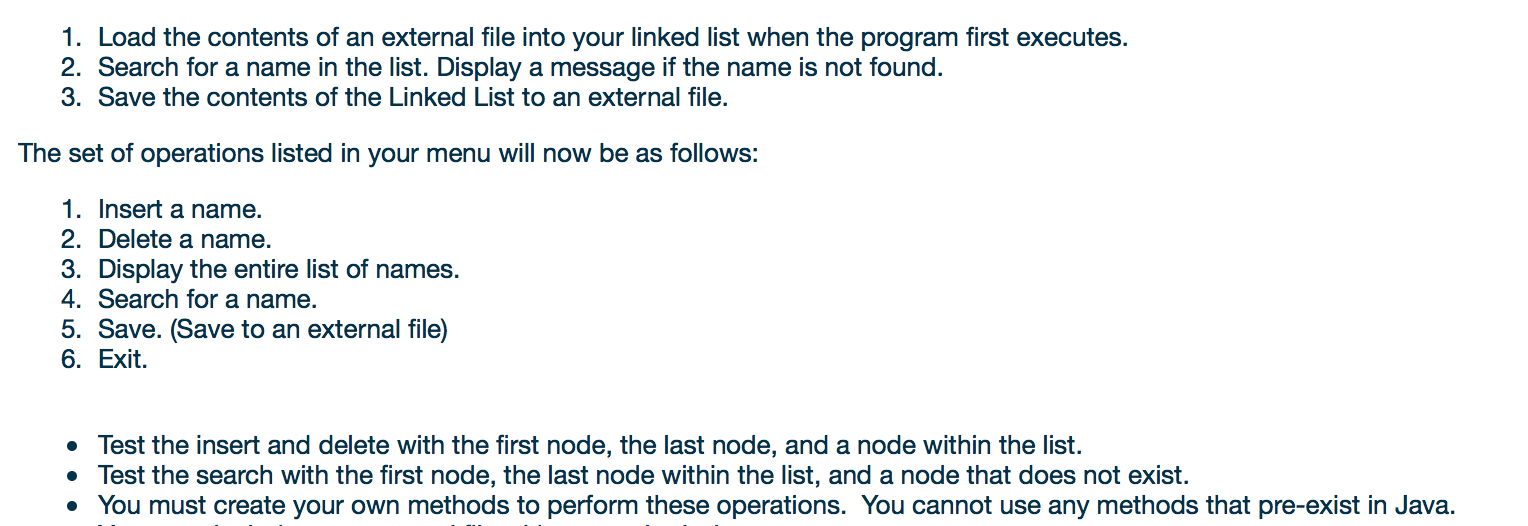1528x526 pixels.
Task: Click the "The set of operations listed" paragraph
Action: 388,155
